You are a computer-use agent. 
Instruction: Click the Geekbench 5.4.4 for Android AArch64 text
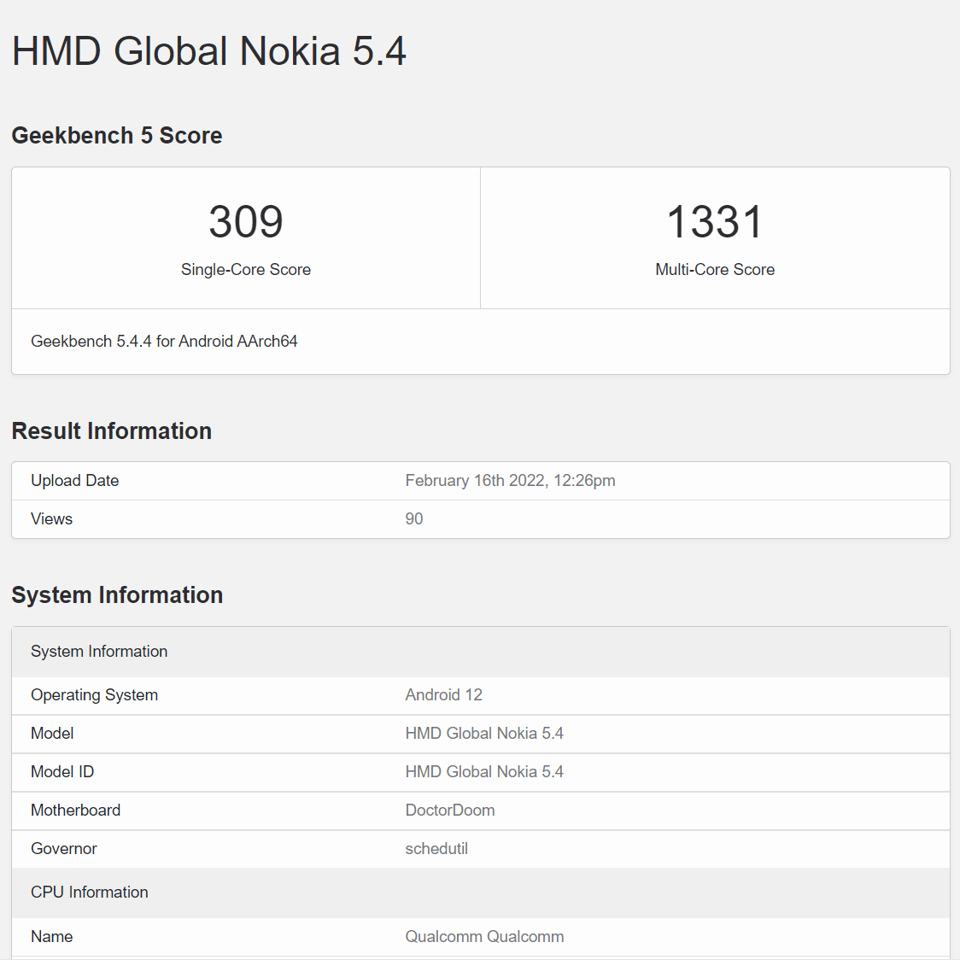[166, 341]
